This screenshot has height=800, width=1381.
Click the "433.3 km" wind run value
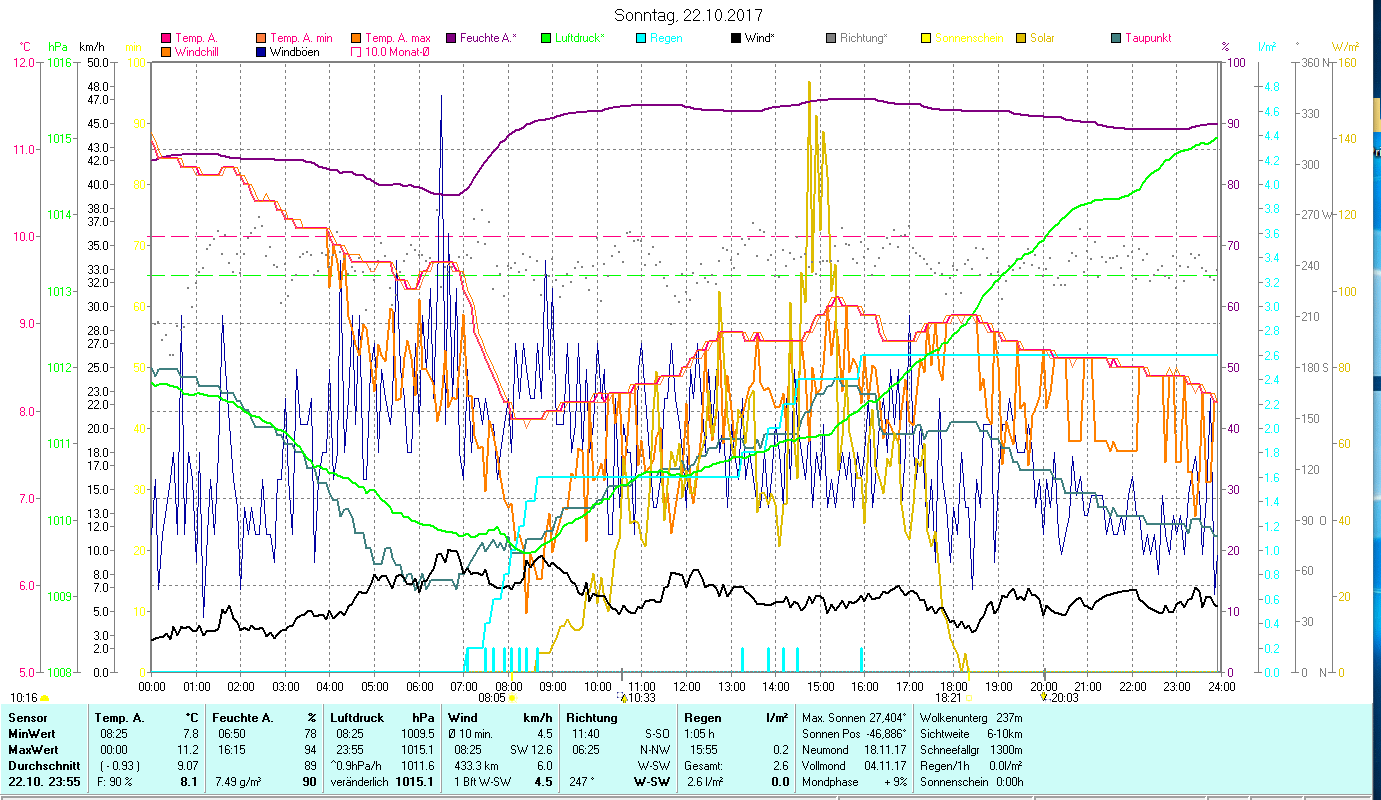point(476,766)
